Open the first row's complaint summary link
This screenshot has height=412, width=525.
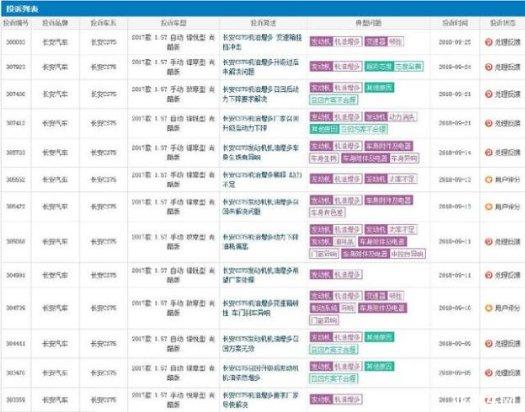click(x=262, y=42)
